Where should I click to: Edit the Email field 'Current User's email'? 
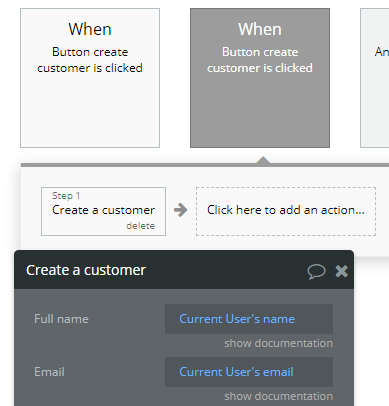click(x=249, y=372)
